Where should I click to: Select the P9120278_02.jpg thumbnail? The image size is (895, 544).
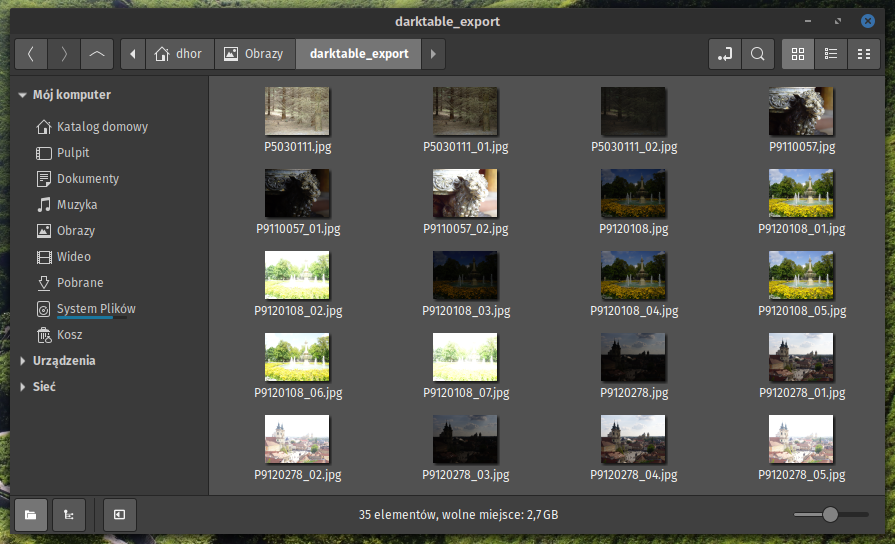coord(297,439)
